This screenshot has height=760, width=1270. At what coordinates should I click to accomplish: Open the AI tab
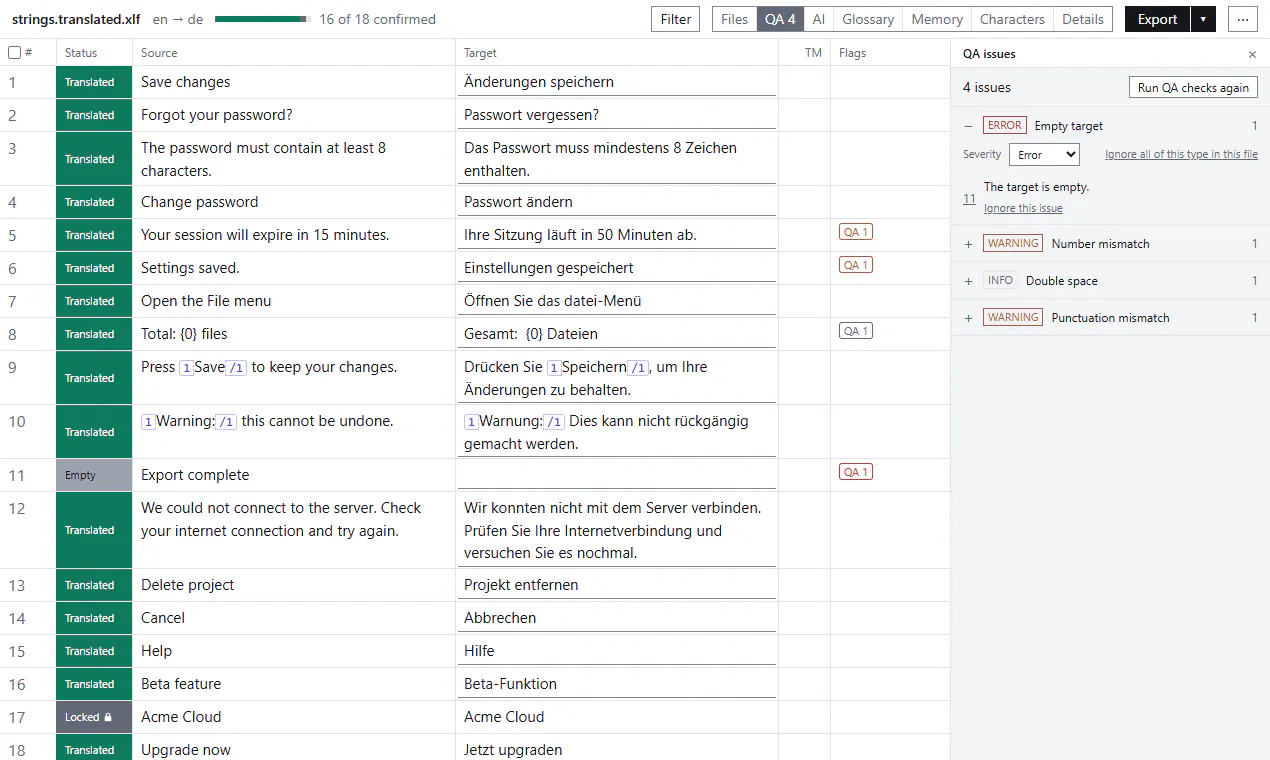(819, 19)
